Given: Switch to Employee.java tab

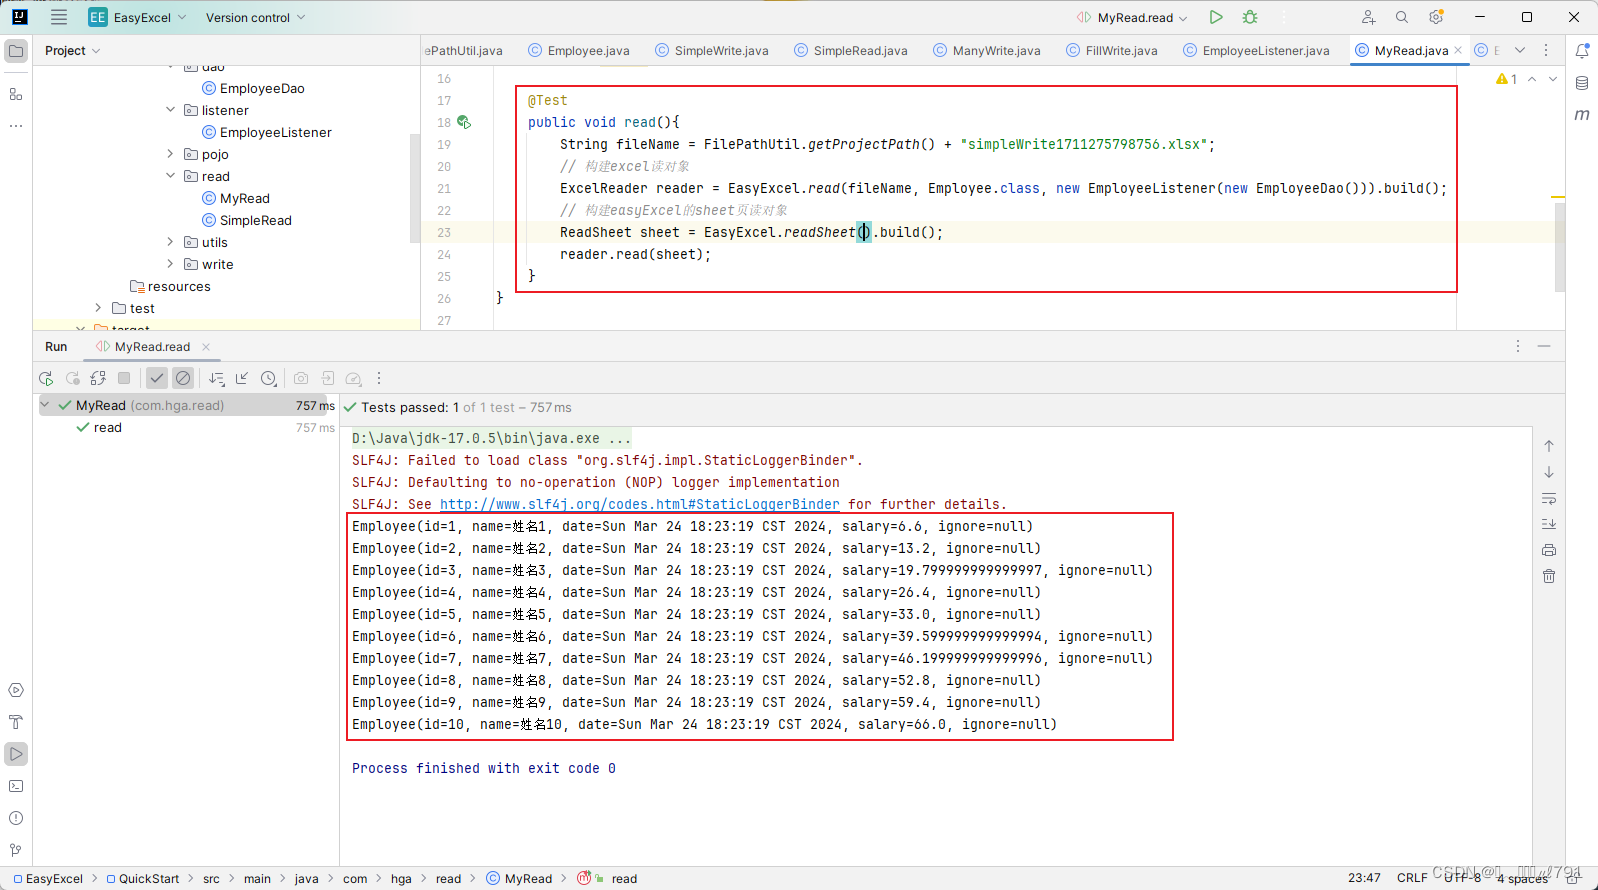Looking at the screenshot, I should click(579, 50).
